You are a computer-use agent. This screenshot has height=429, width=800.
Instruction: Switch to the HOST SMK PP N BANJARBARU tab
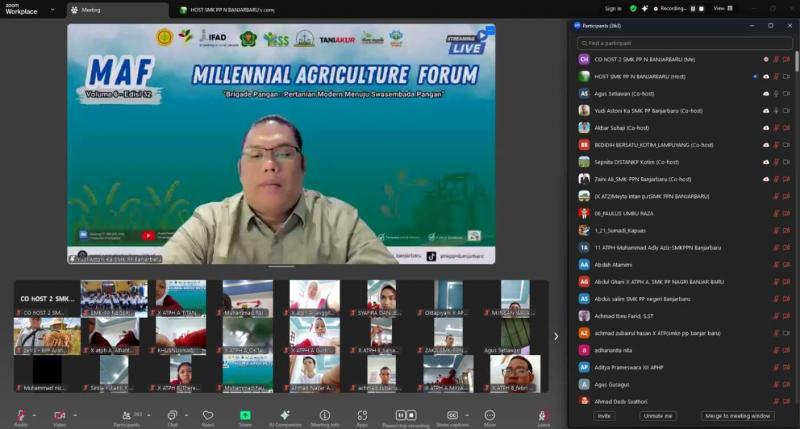228,10
